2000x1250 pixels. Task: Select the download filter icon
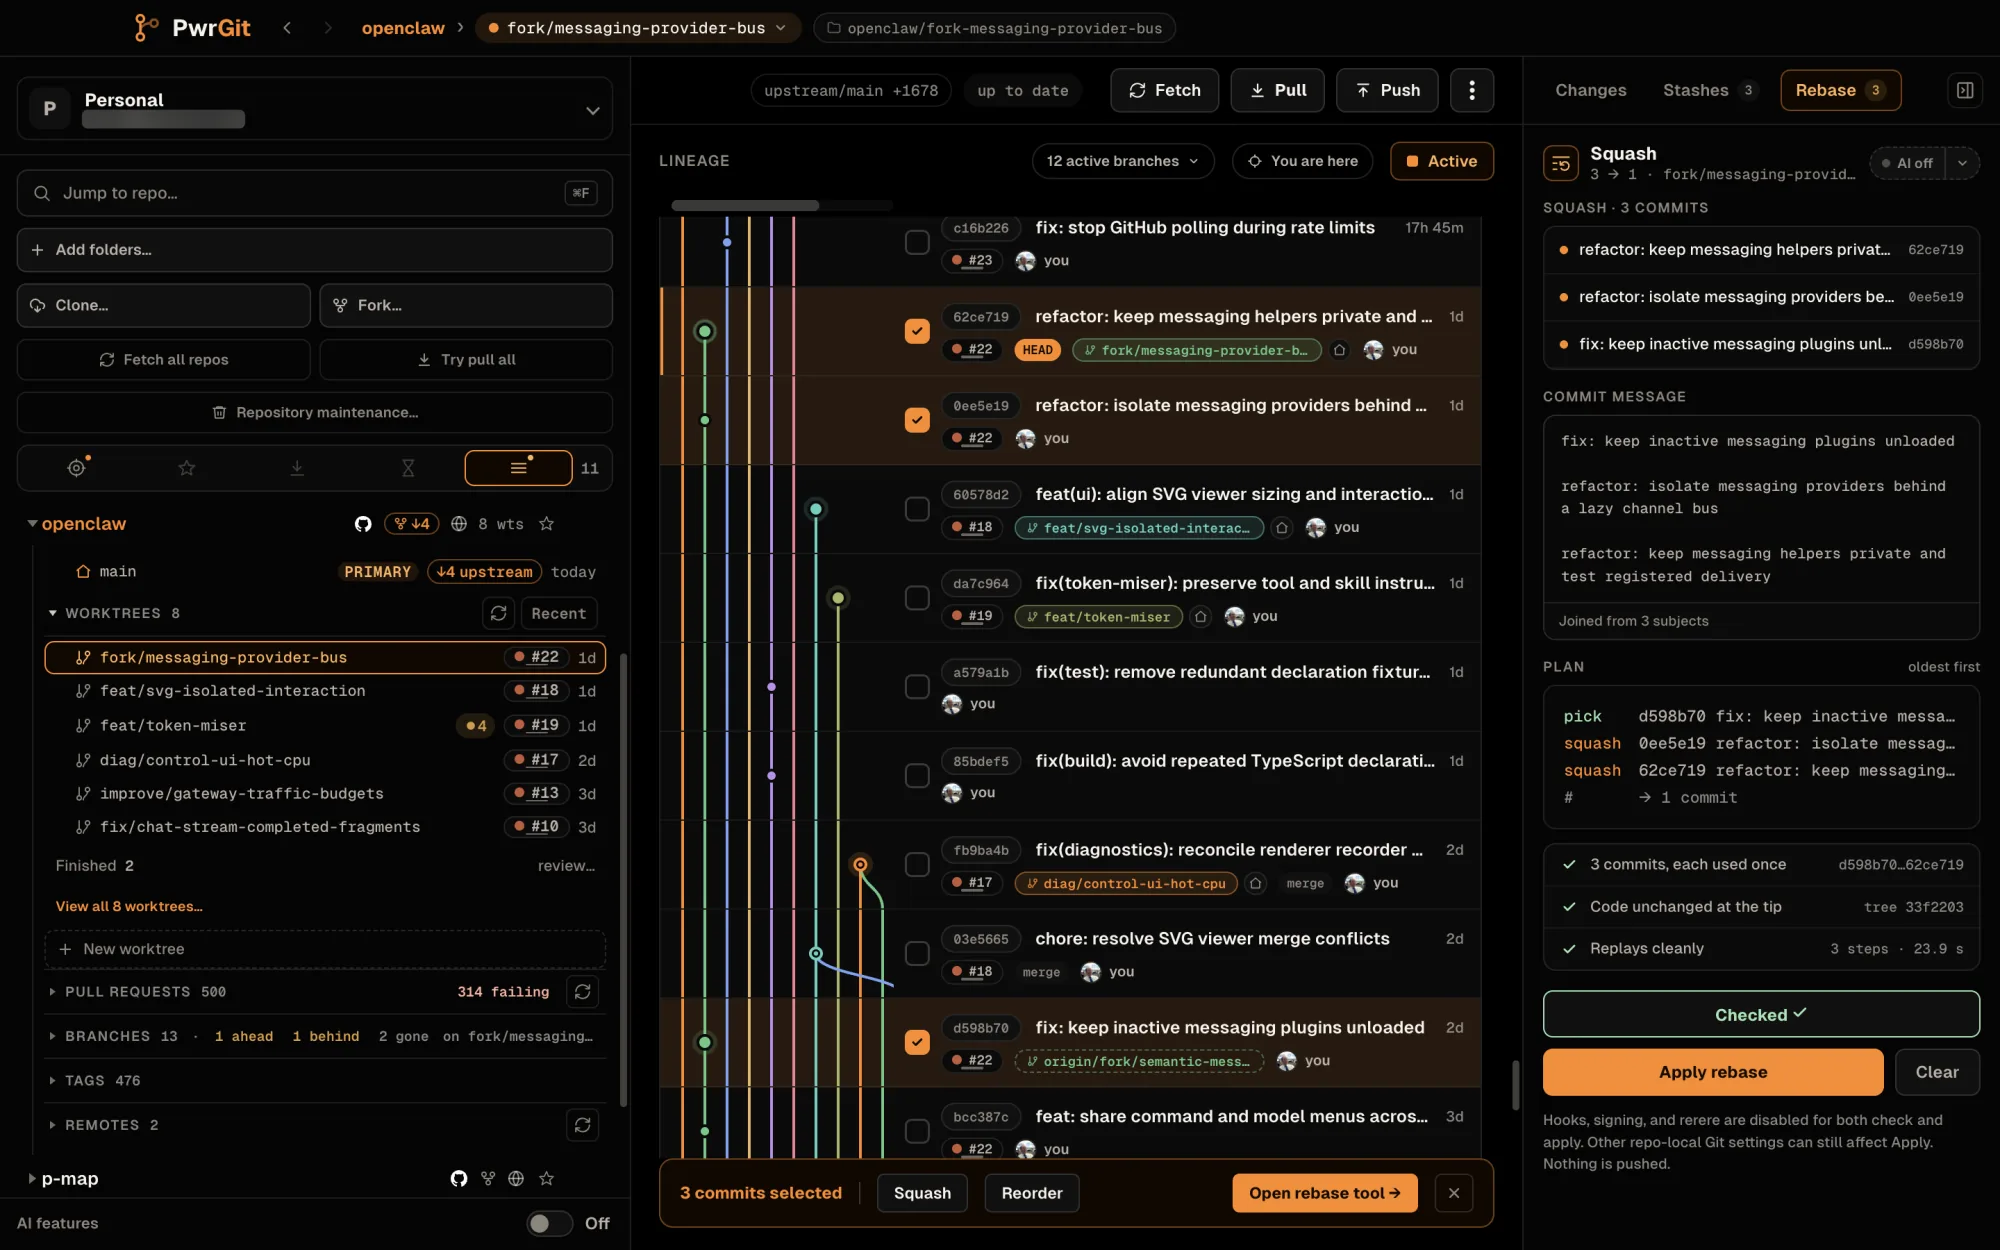[x=297, y=467]
